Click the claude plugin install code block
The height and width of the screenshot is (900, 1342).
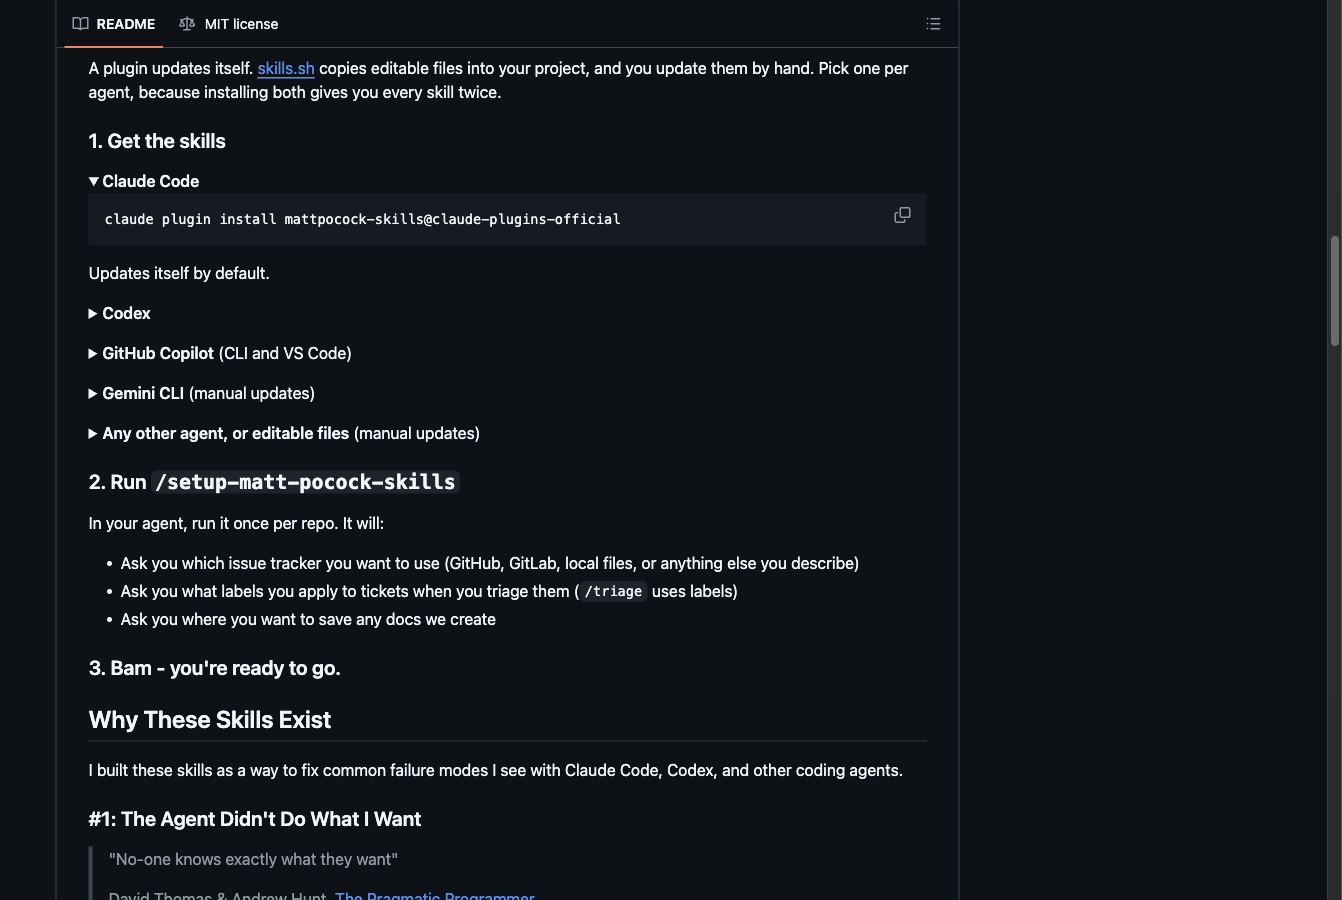pyautogui.click(x=507, y=219)
